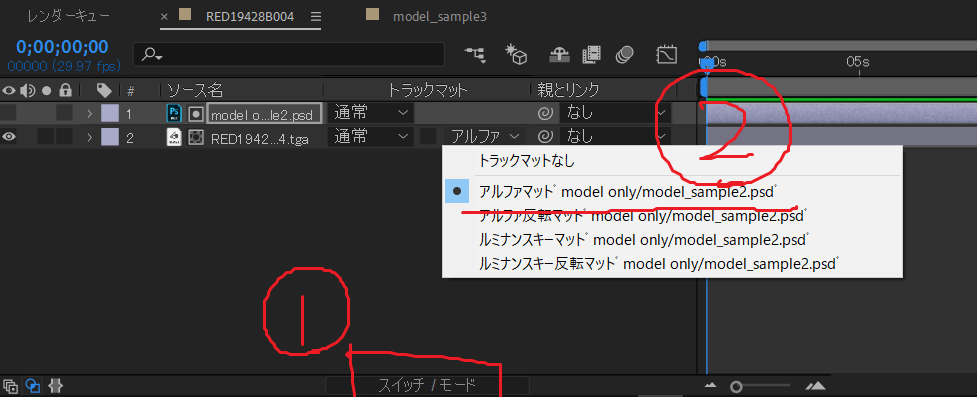Click the TGA file icon on layer 2
The width and height of the screenshot is (977, 397).
pyautogui.click(x=174, y=137)
